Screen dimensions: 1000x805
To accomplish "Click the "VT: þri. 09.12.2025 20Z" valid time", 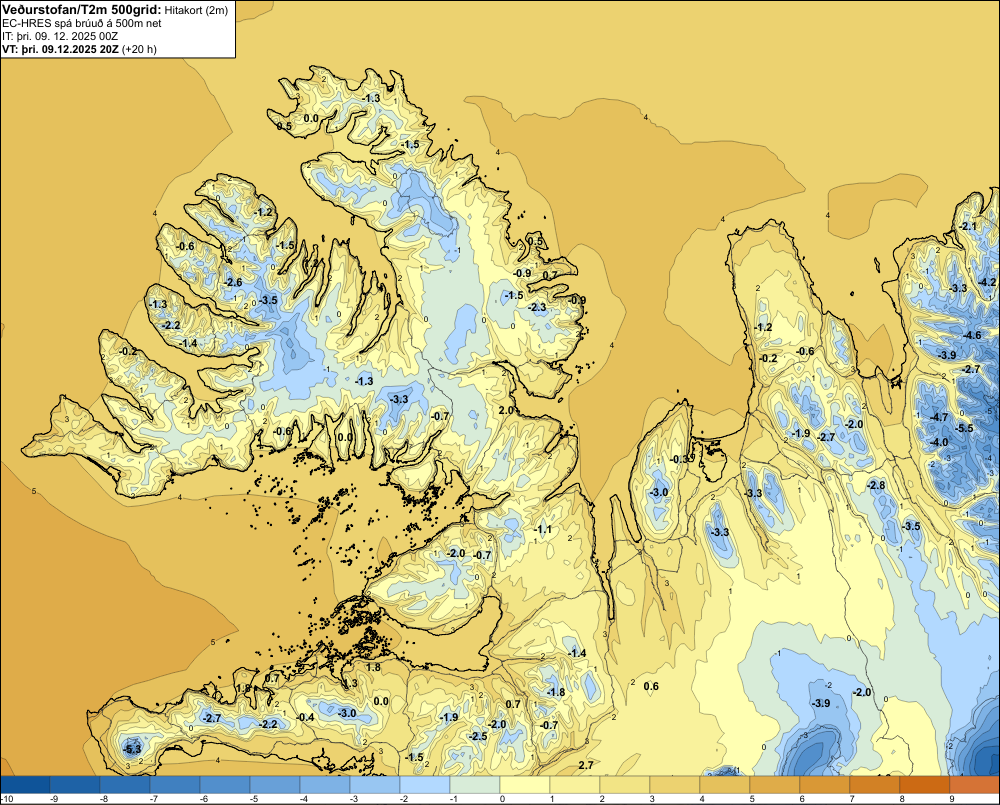I will click(60, 48).
